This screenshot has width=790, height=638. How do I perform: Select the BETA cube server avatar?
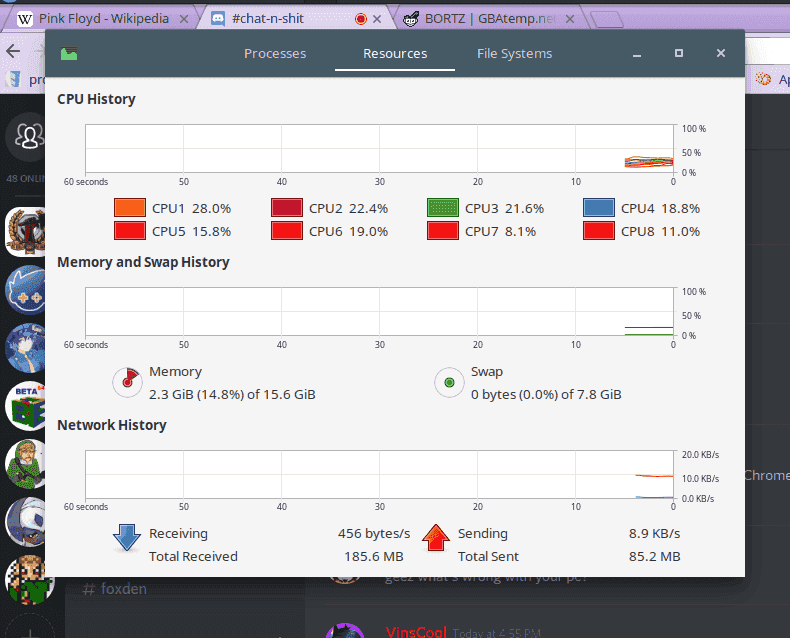(x=26, y=406)
